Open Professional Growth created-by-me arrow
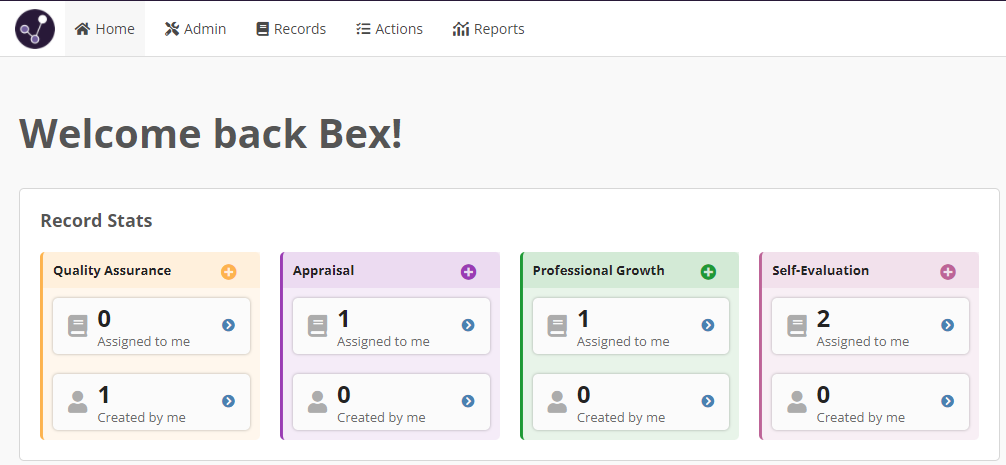This screenshot has width=1006, height=465. pyautogui.click(x=708, y=401)
